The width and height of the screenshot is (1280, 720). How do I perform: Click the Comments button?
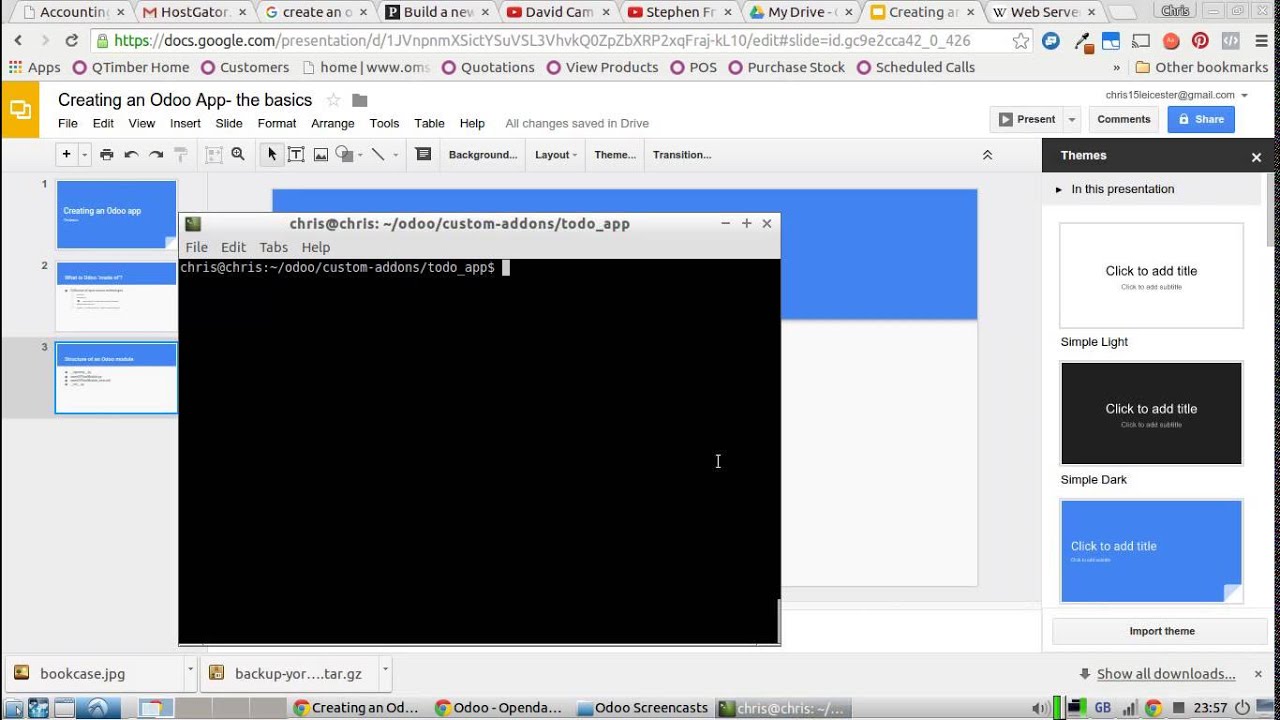(x=1124, y=119)
